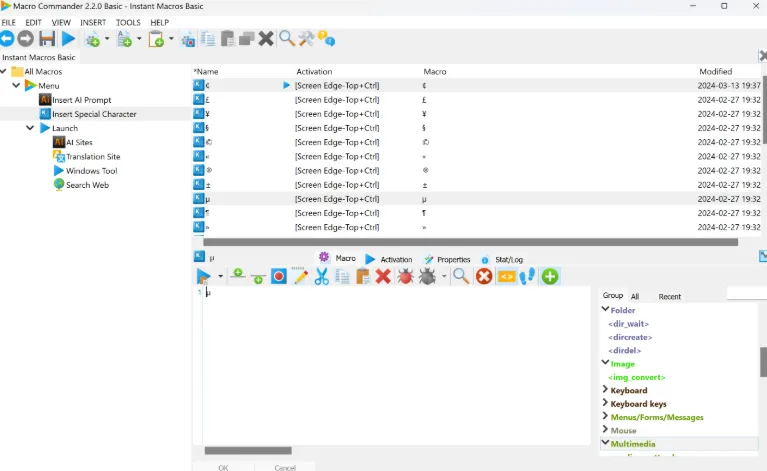Collapse the Launch tree node
The height and width of the screenshot is (471, 767).
point(30,128)
